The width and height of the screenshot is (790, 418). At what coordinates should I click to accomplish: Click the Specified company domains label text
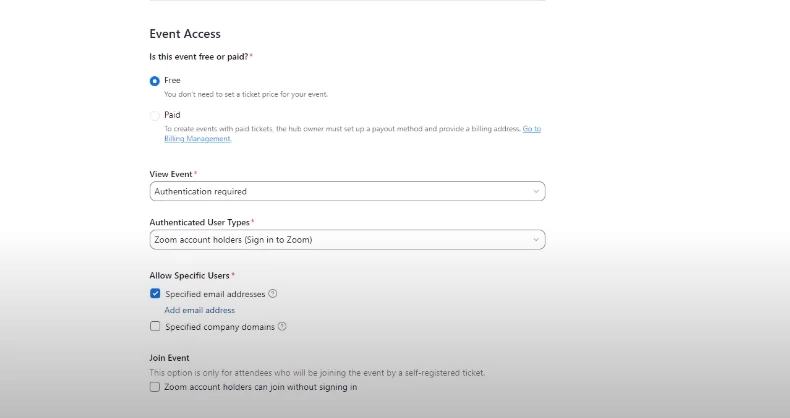tap(219, 326)
